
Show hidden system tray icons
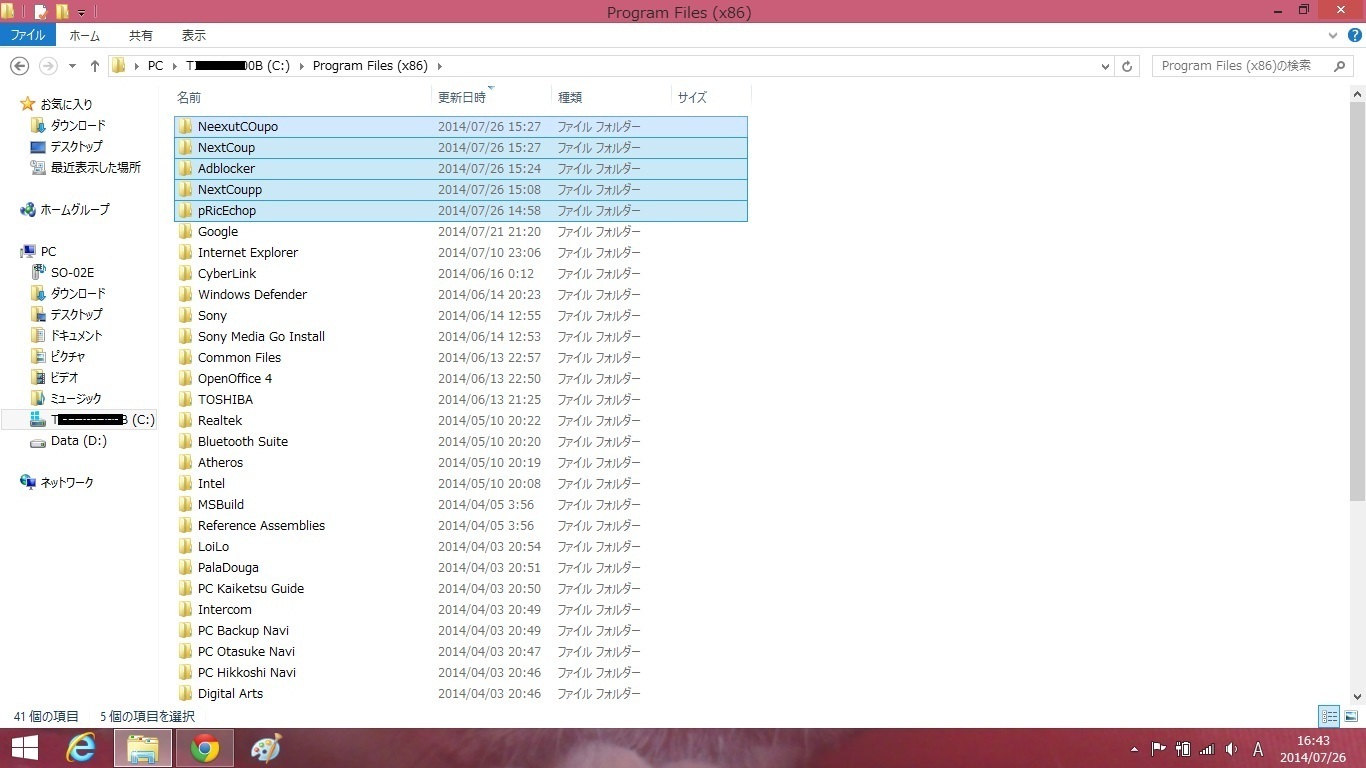point(1134,749)
